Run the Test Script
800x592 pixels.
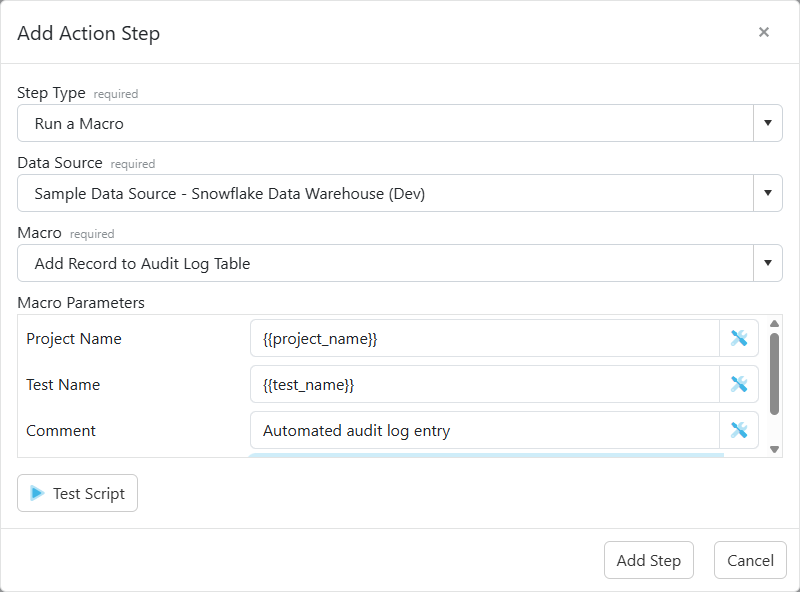coord(77,492)
